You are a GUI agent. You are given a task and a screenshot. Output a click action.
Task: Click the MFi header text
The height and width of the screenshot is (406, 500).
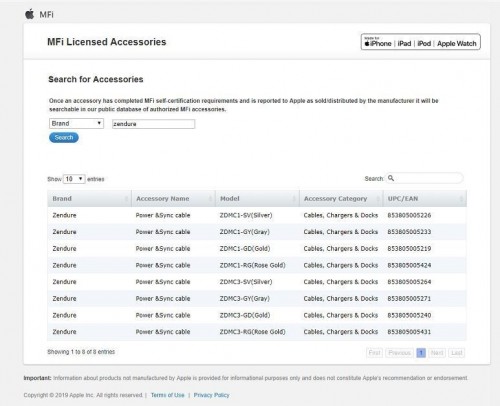coord(47,15)
